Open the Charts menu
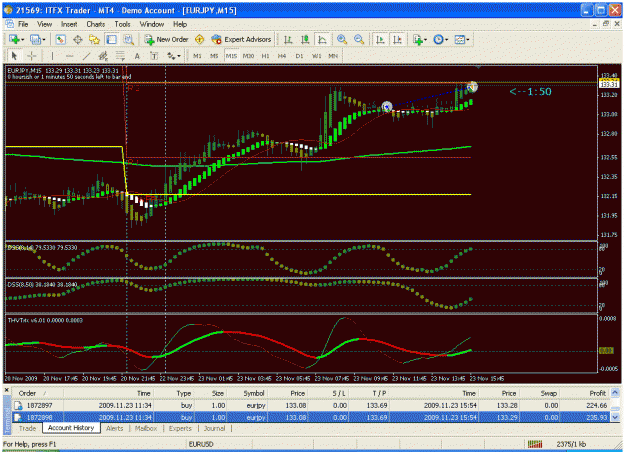This screenshot has height=452, width=625. 96,24
